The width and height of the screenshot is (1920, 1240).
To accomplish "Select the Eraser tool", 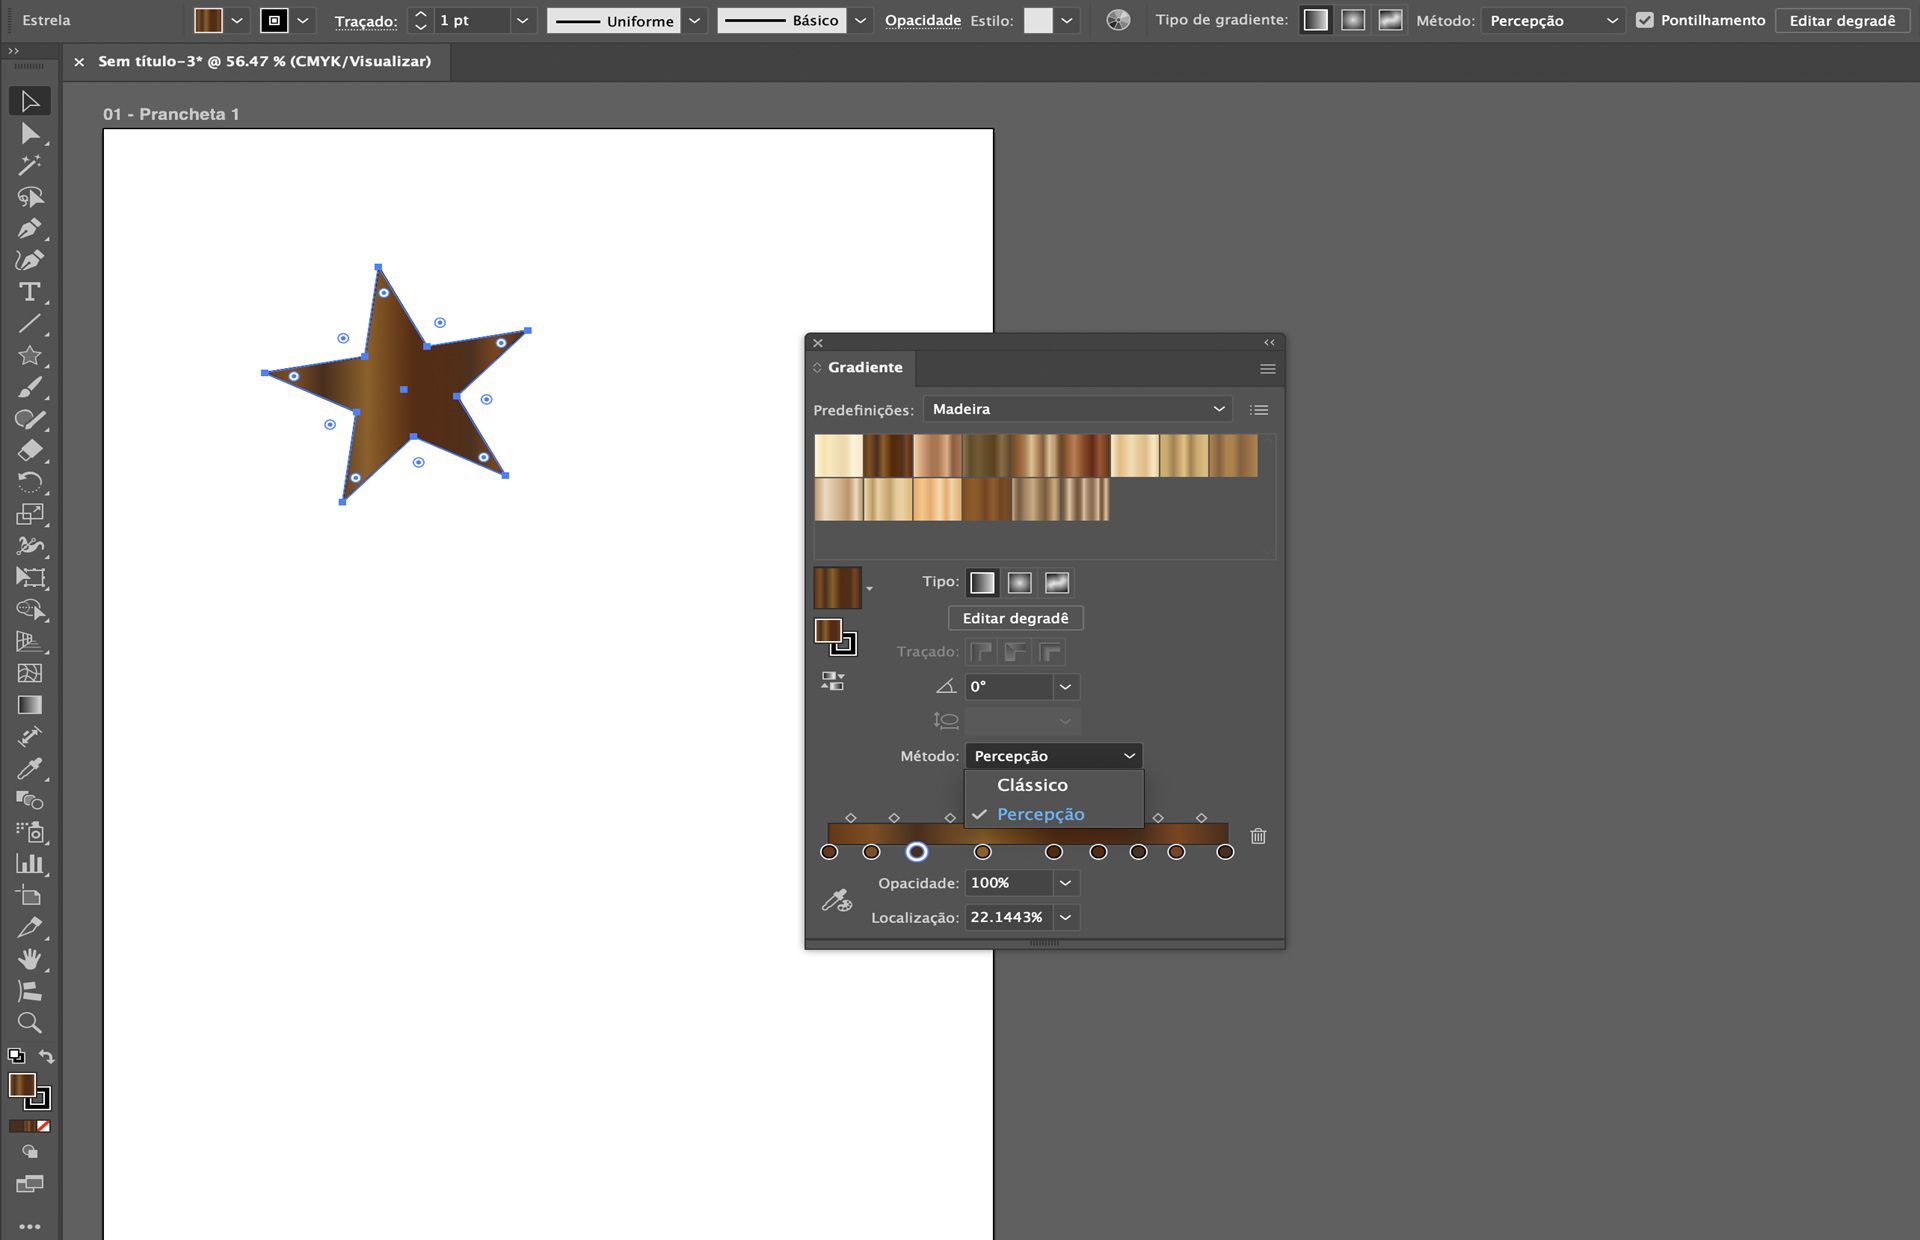I will click(31, 451).
